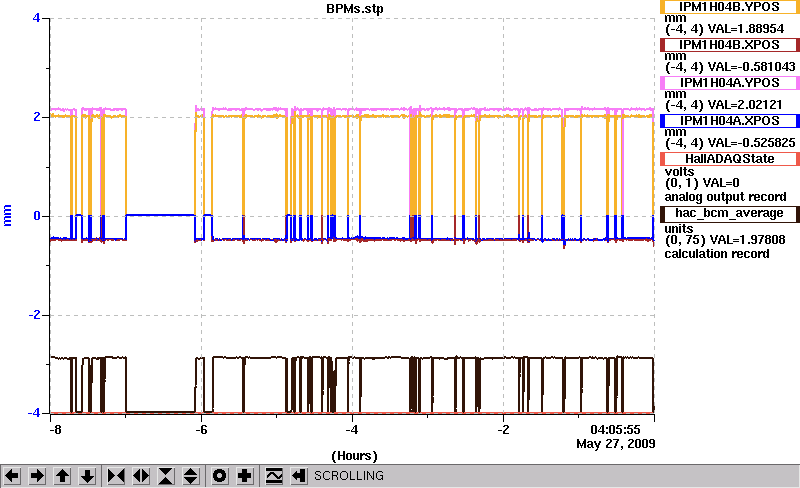This screenshot has width=800, height=488.
Task: Click the vertical zoom-in hourglass icon
Action: point(166,476)
